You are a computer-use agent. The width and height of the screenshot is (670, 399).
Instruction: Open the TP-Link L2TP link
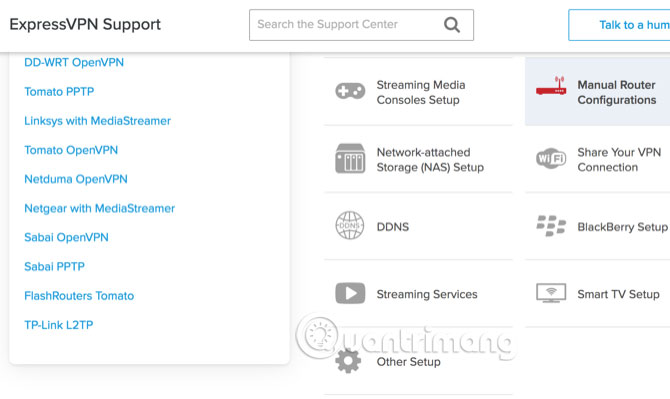[59, 325]
